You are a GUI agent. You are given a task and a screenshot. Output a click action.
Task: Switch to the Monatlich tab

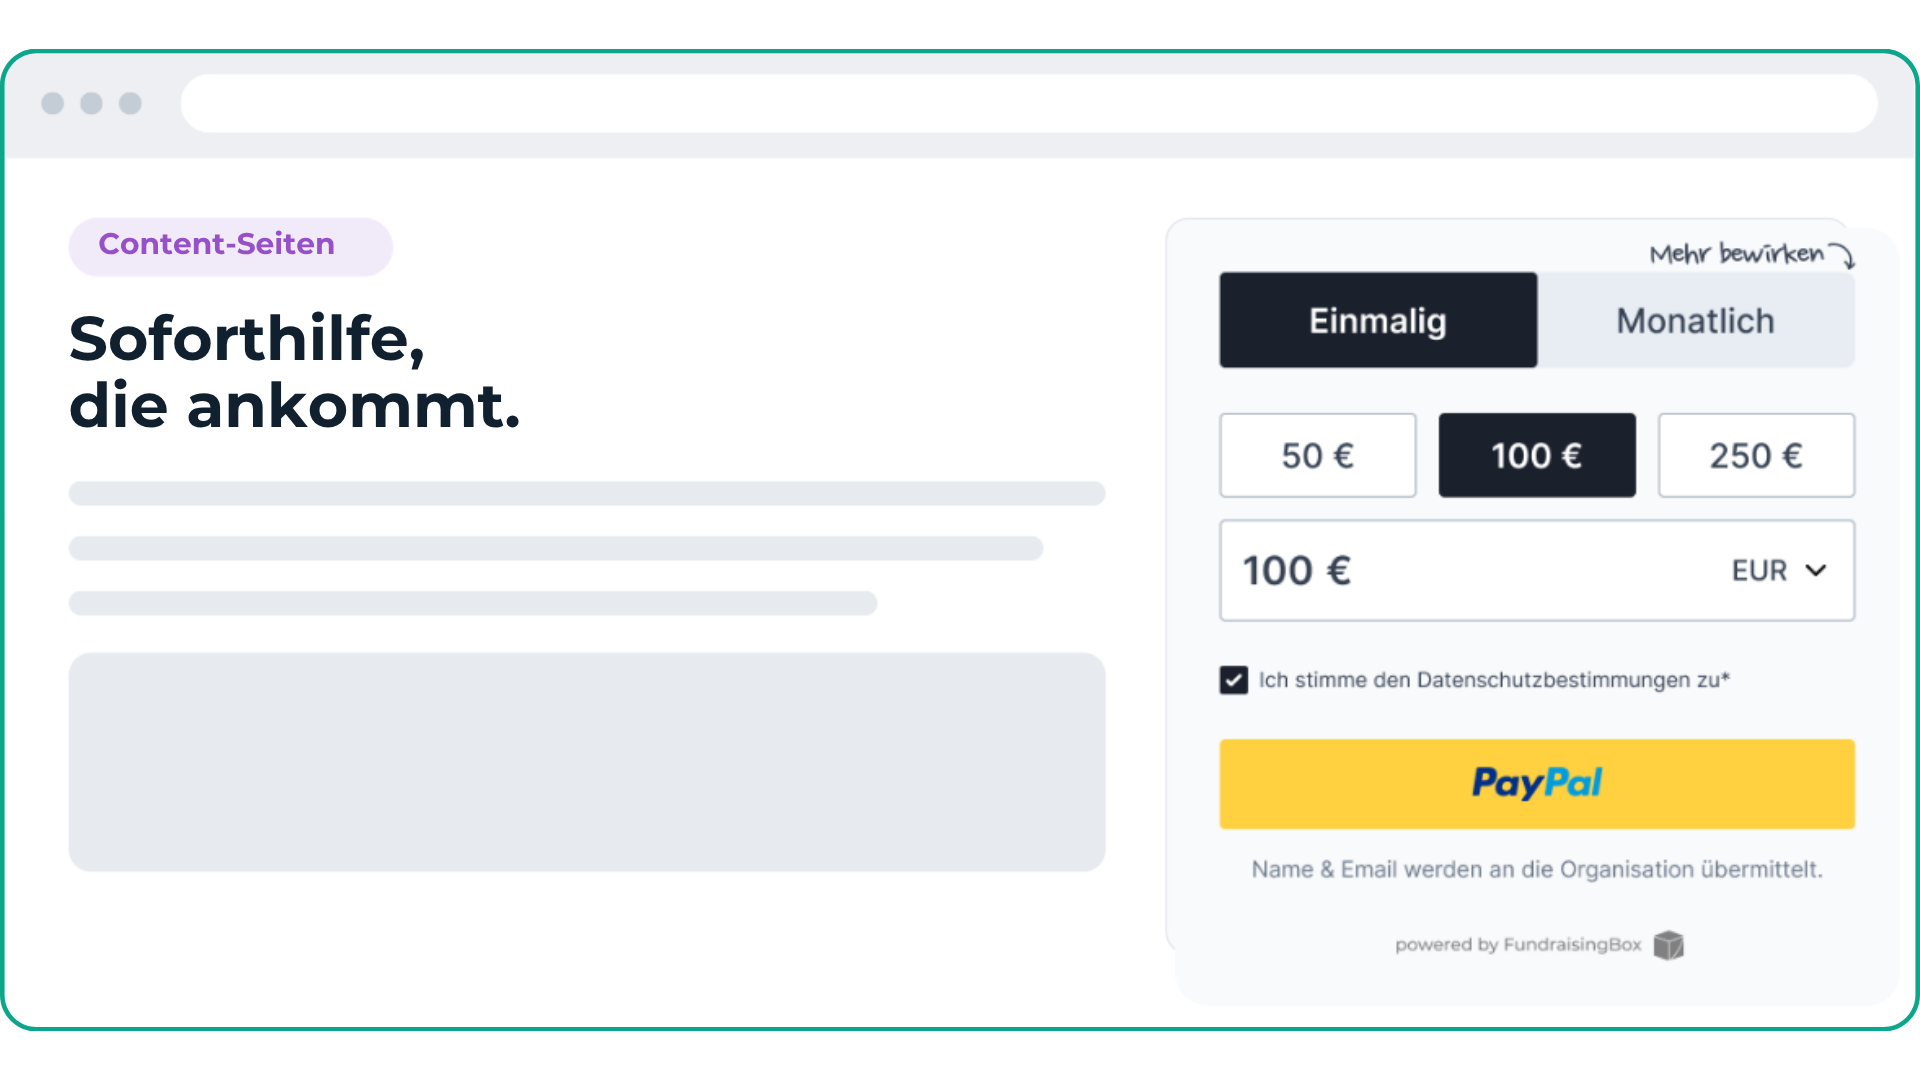[1696, 320]
